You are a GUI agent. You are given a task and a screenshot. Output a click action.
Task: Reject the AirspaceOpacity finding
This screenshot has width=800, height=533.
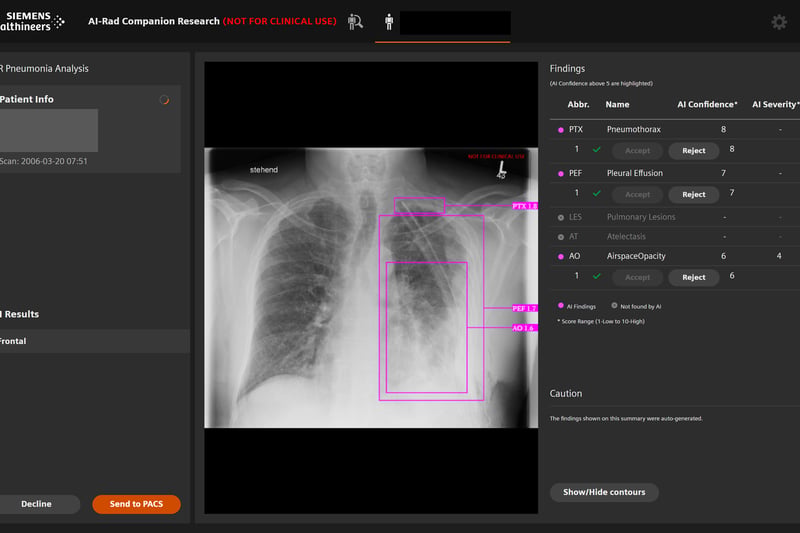[x=693, y=277]
